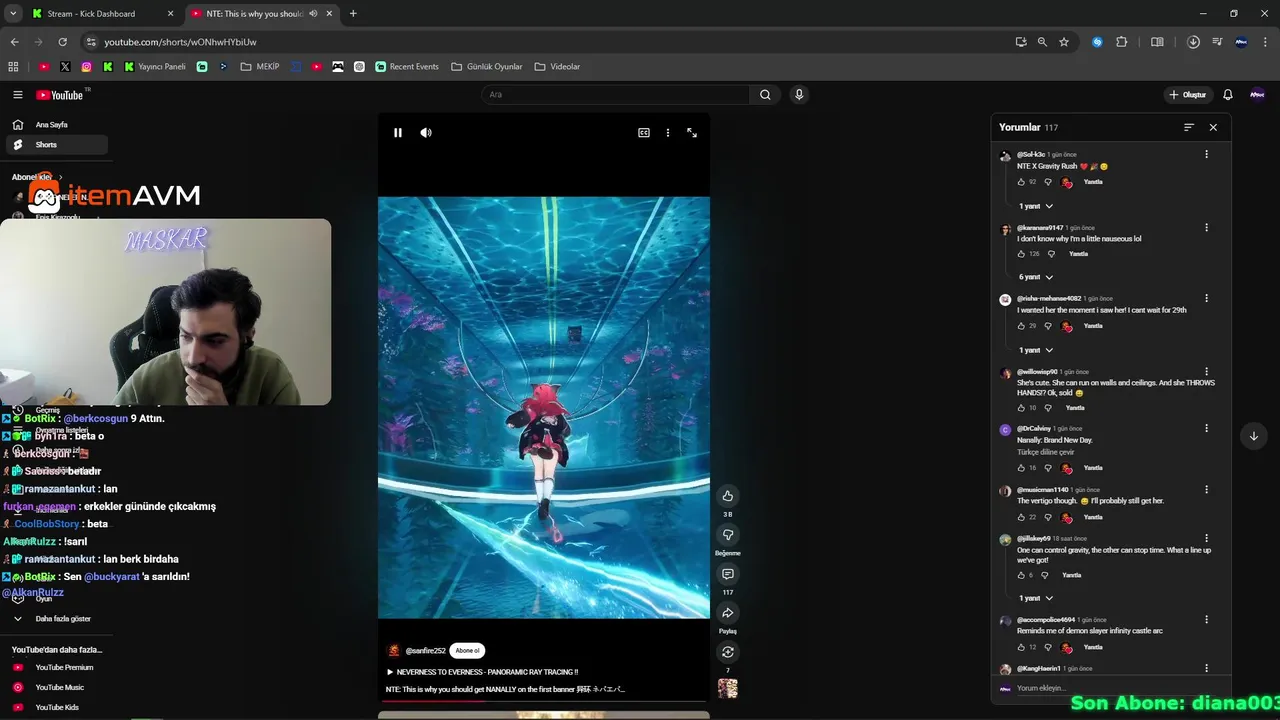Open the @sanfire252 channel link
The image size is (1280, 720).
pyautogui.click(x=425, y=651)
